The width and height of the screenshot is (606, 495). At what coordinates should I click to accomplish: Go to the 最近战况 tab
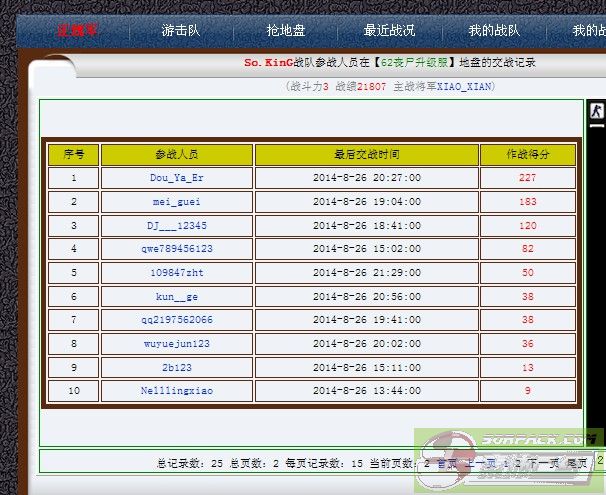point(389,30)
